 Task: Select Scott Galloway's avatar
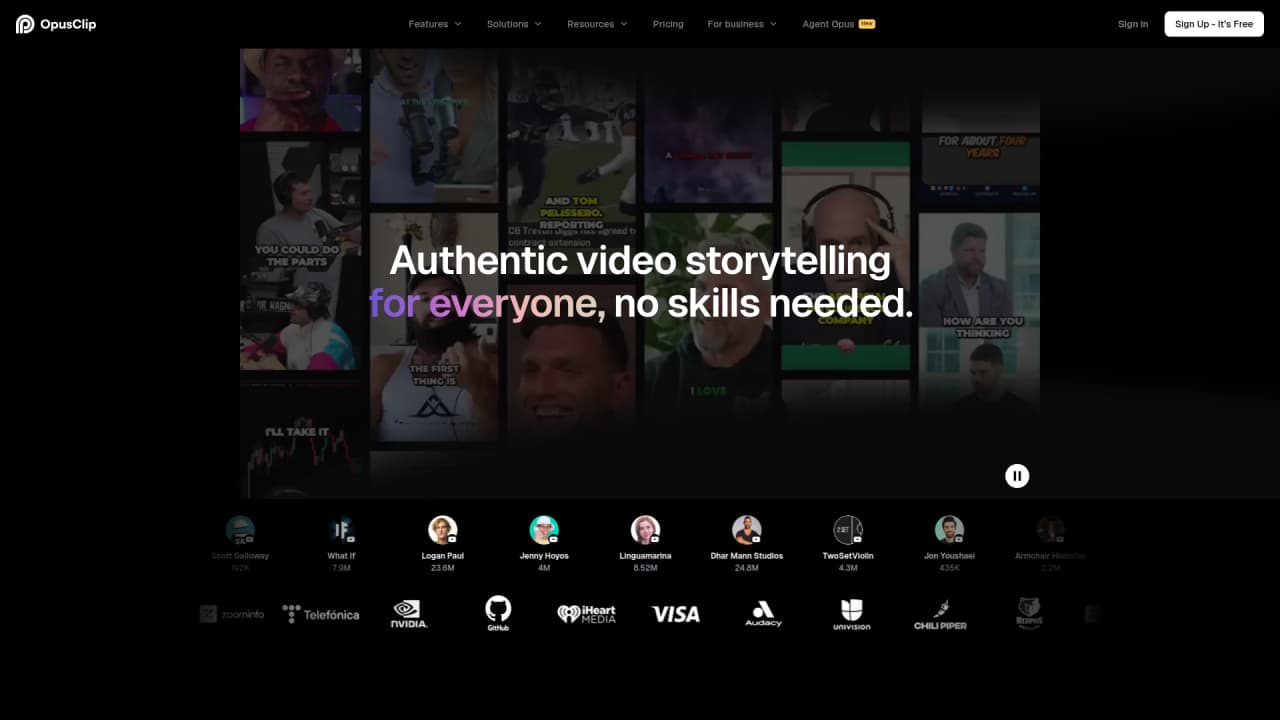[240, 530]
